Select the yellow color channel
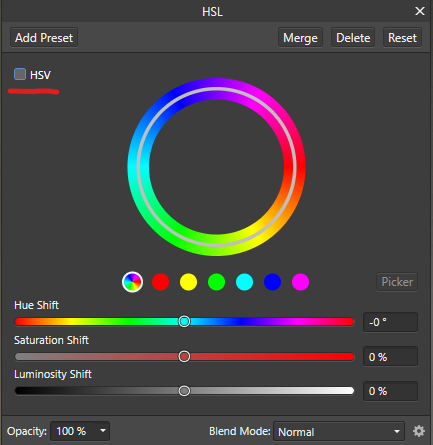The image size is (433, 445). (x=188, y=282)
